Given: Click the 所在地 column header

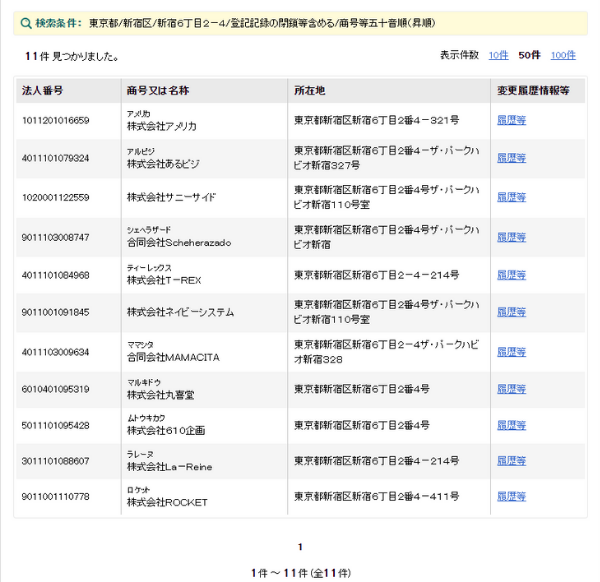Looking at the screenshot, I should coord(310,91).
